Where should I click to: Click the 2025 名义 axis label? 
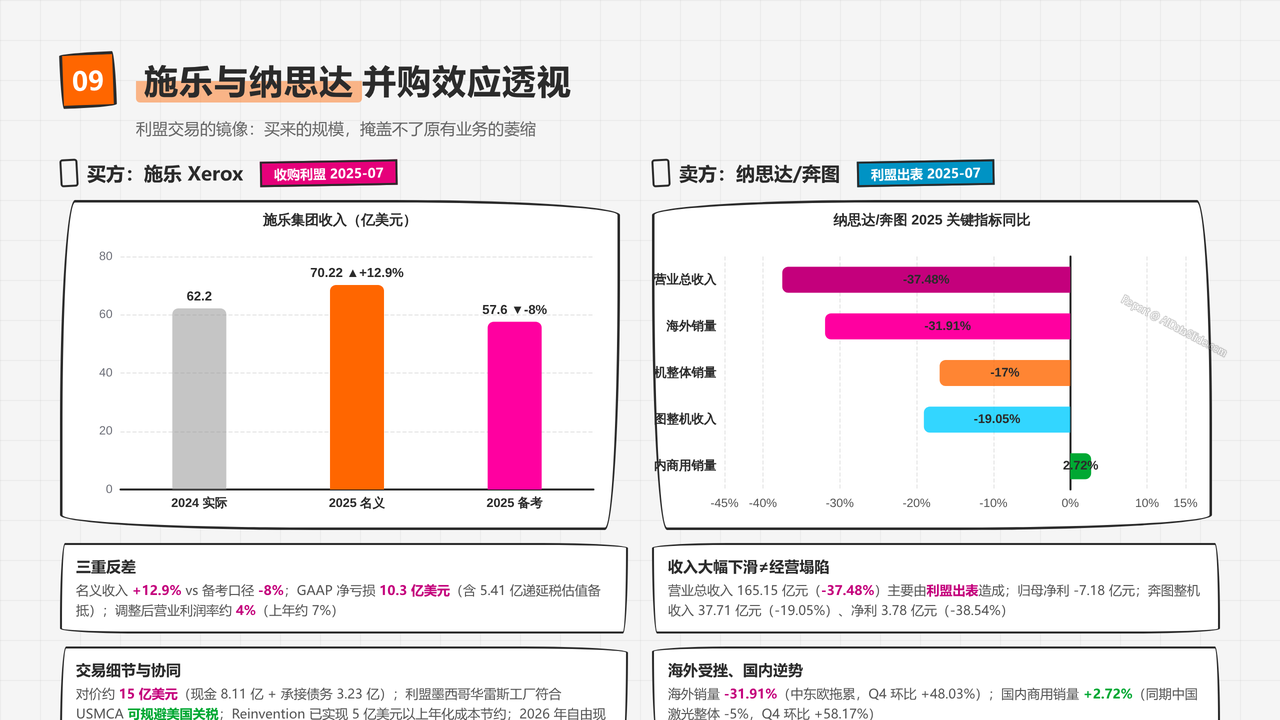click(357, 503)
